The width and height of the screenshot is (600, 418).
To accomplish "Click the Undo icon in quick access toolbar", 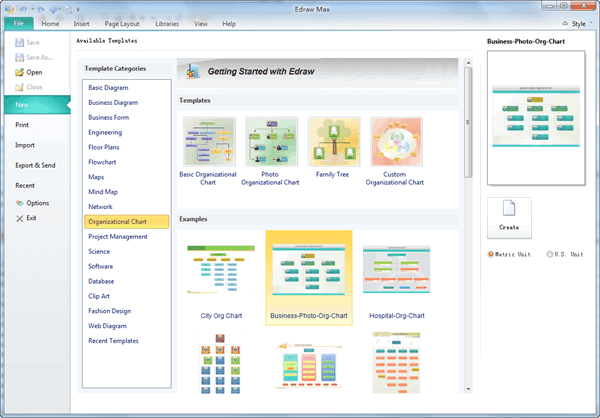I will click(23, 9).
